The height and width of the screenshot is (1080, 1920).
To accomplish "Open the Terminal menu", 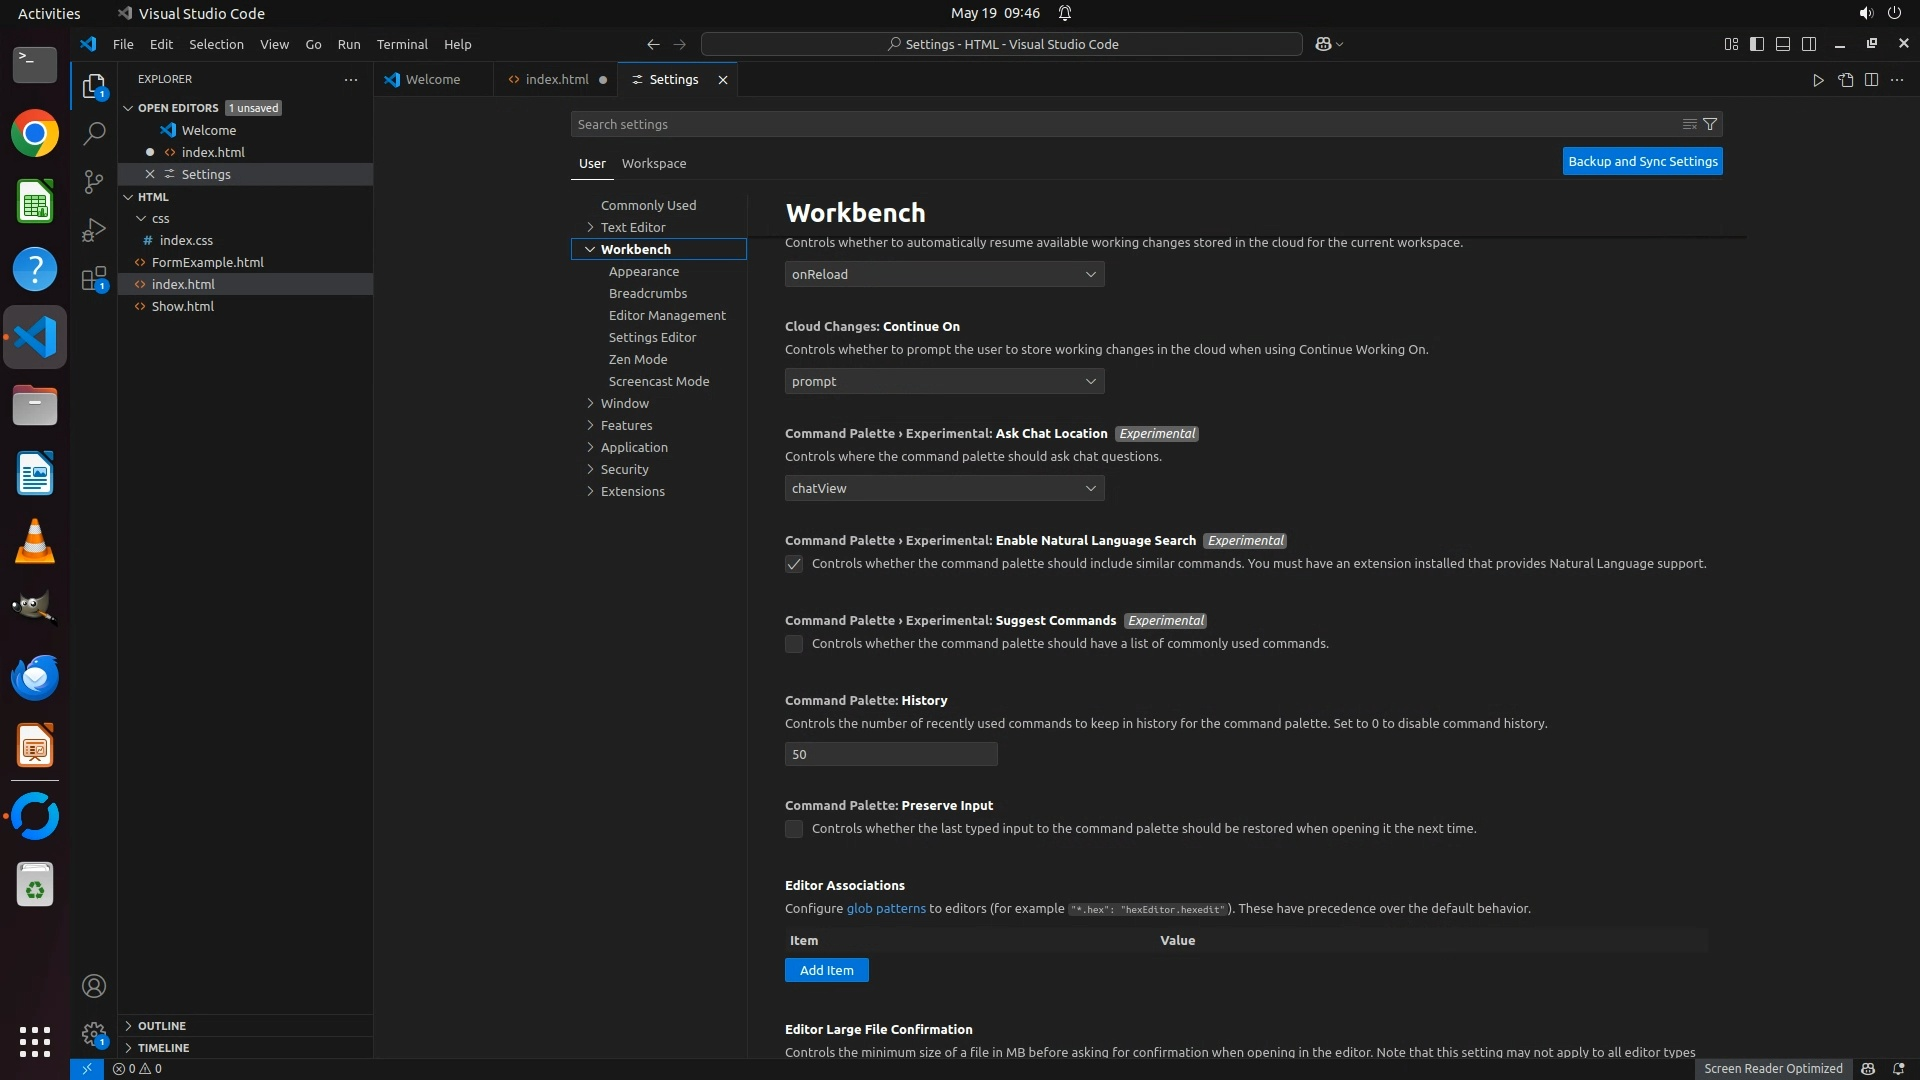I will (401, 44).
